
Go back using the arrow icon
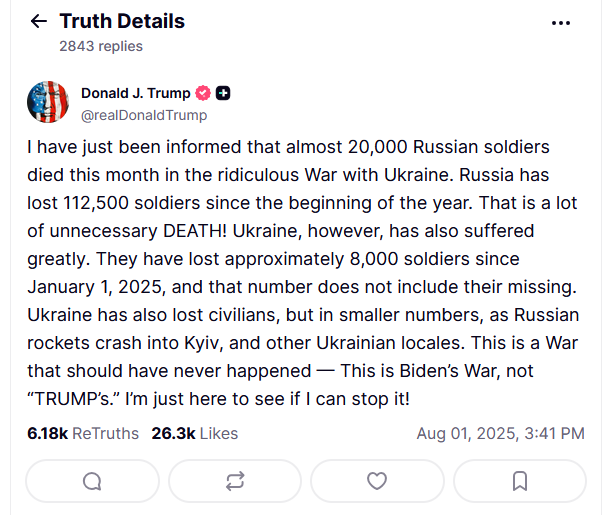pos(39,22)
